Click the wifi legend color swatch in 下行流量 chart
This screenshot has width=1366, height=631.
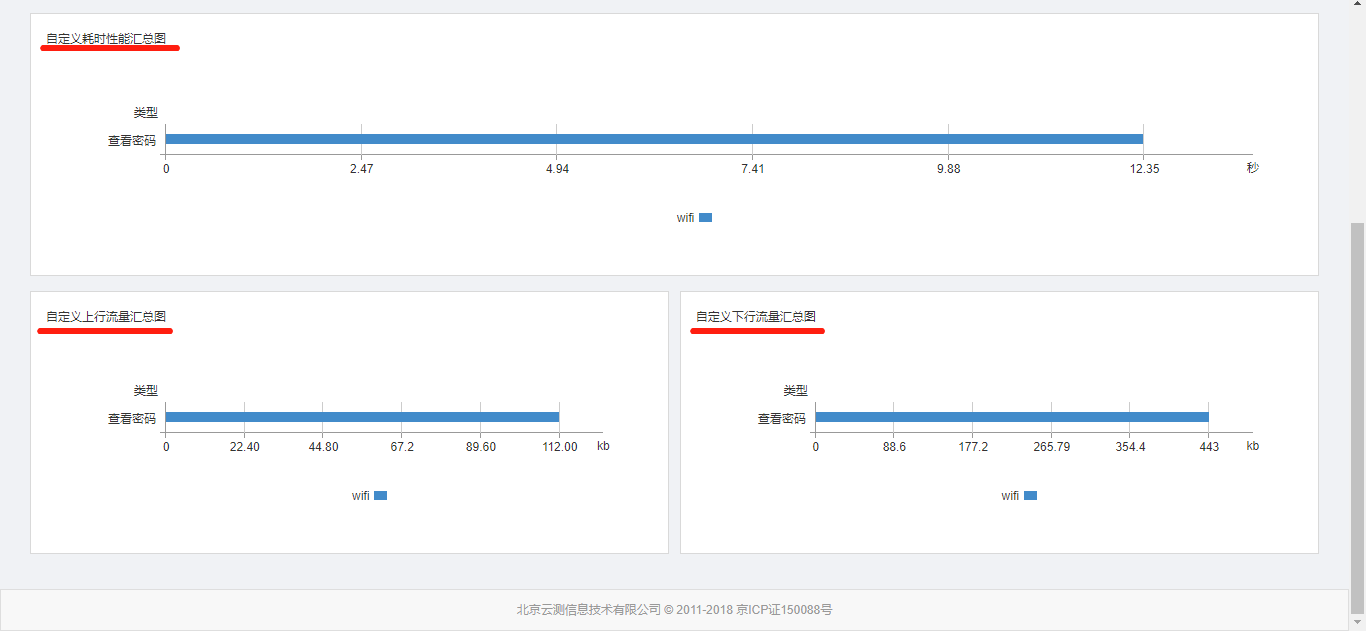coord(1030,495)
